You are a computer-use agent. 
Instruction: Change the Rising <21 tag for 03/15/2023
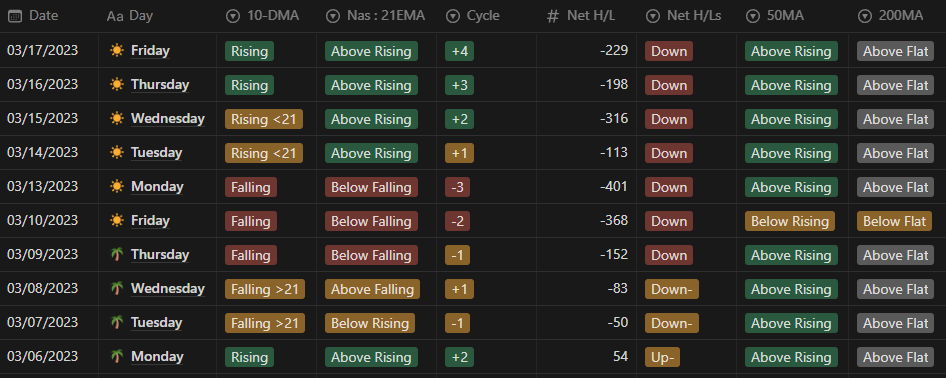(264, 119)
